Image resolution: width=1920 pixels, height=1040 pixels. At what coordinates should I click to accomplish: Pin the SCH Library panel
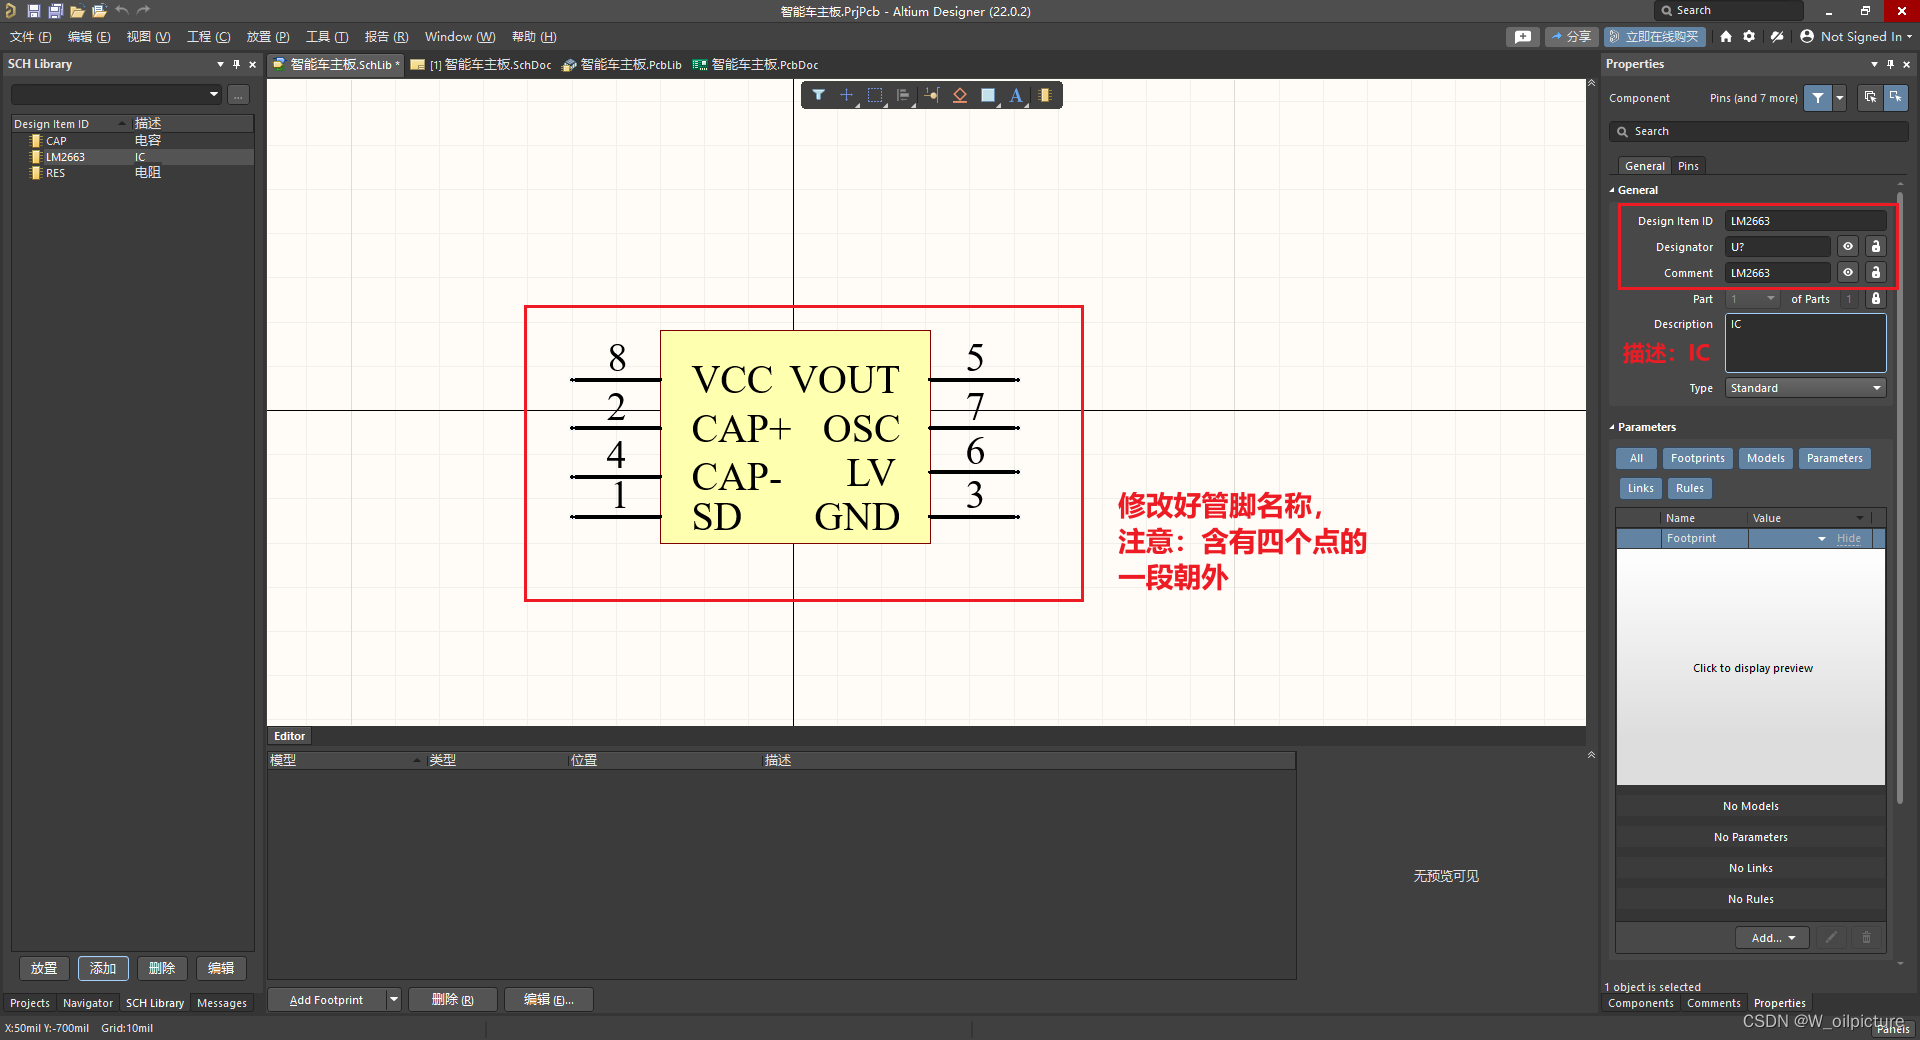237,64
